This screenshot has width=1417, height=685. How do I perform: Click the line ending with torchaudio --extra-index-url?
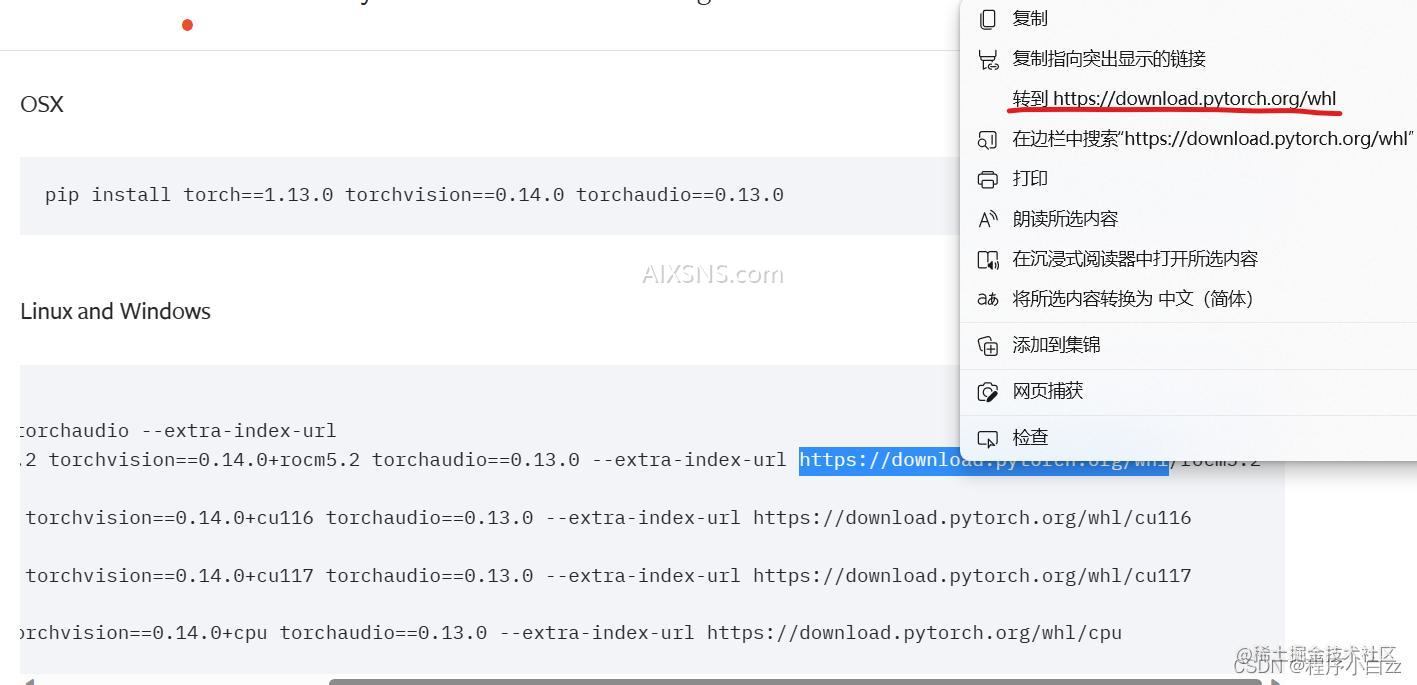click(178, 431)
